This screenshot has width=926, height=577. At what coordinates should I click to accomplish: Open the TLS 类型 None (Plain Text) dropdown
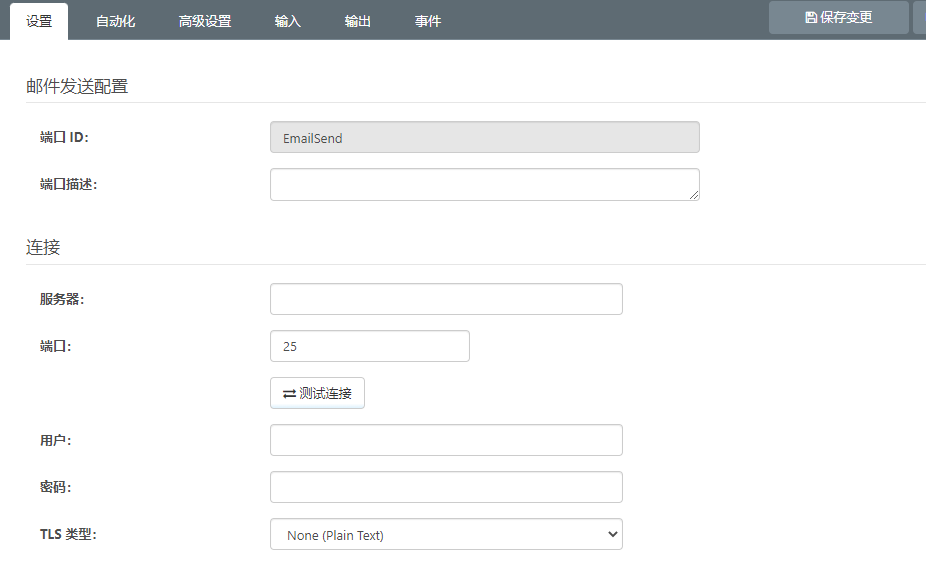[446, 535]
